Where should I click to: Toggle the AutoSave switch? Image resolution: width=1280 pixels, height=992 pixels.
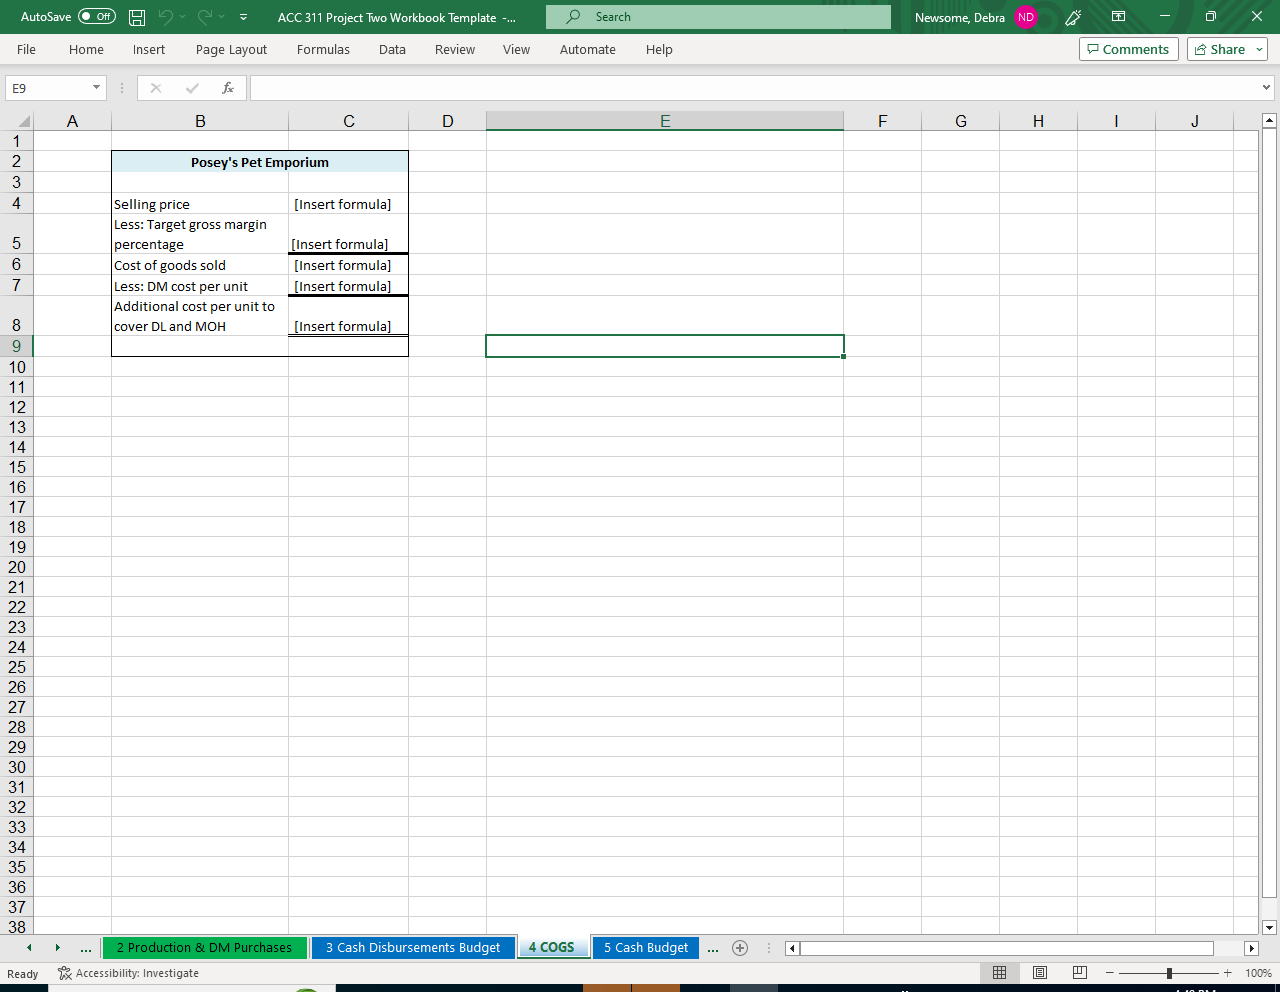97,17
